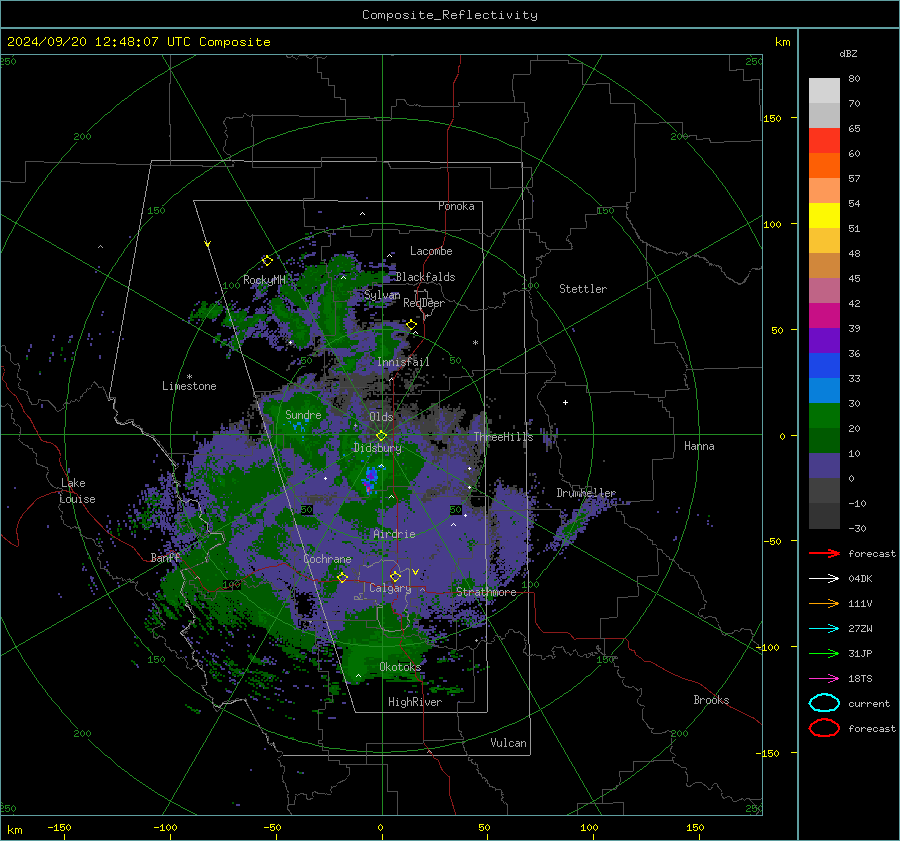The image size is (900, 841).
Task: Select the red 60–65 dBZ swatch
Action: (x=824, y=141)
